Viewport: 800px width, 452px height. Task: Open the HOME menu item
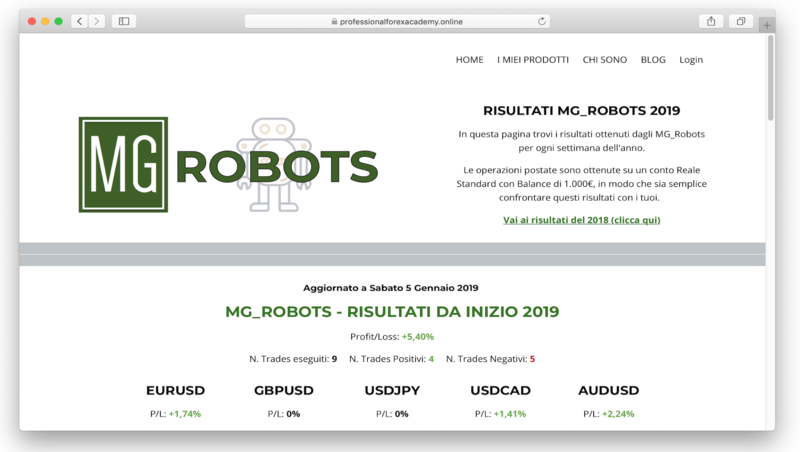tap(469, 60)
